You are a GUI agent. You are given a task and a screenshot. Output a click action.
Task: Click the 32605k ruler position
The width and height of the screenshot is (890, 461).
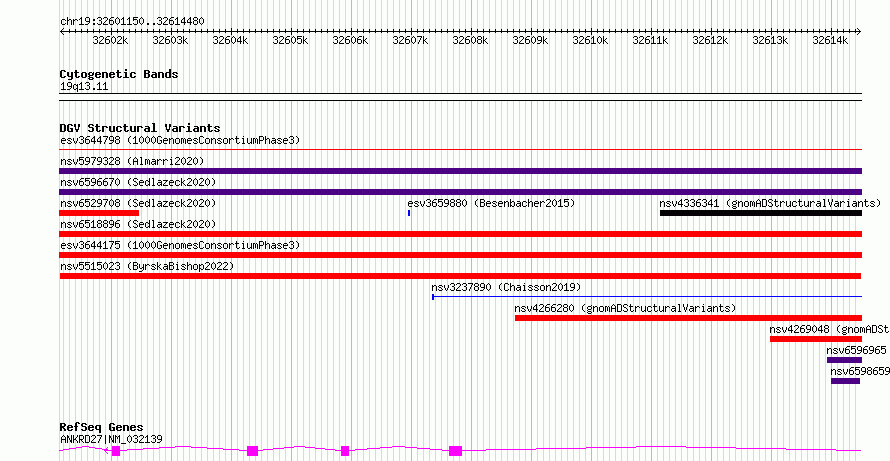(x=291, y=40)
